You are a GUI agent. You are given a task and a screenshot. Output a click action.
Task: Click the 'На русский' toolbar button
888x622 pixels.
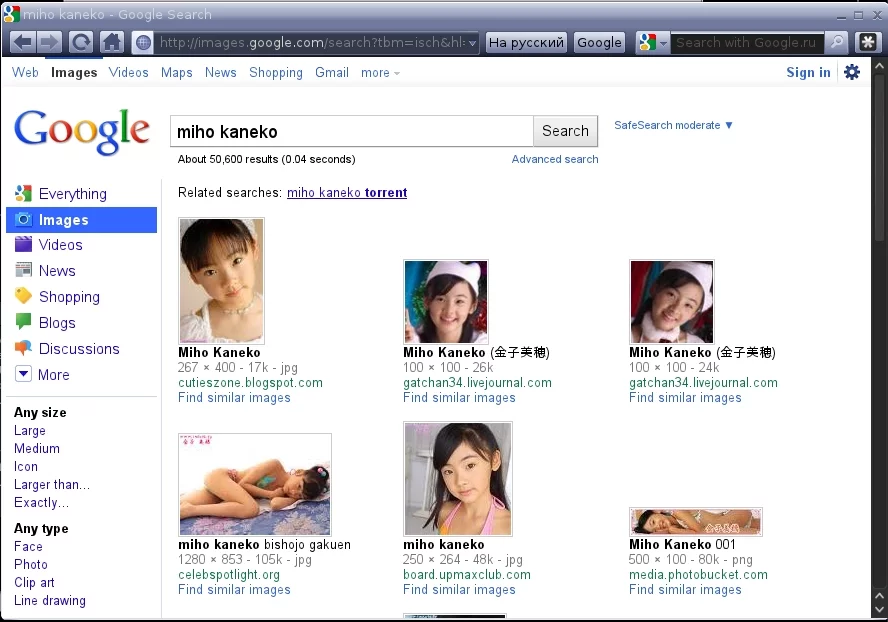526,42
